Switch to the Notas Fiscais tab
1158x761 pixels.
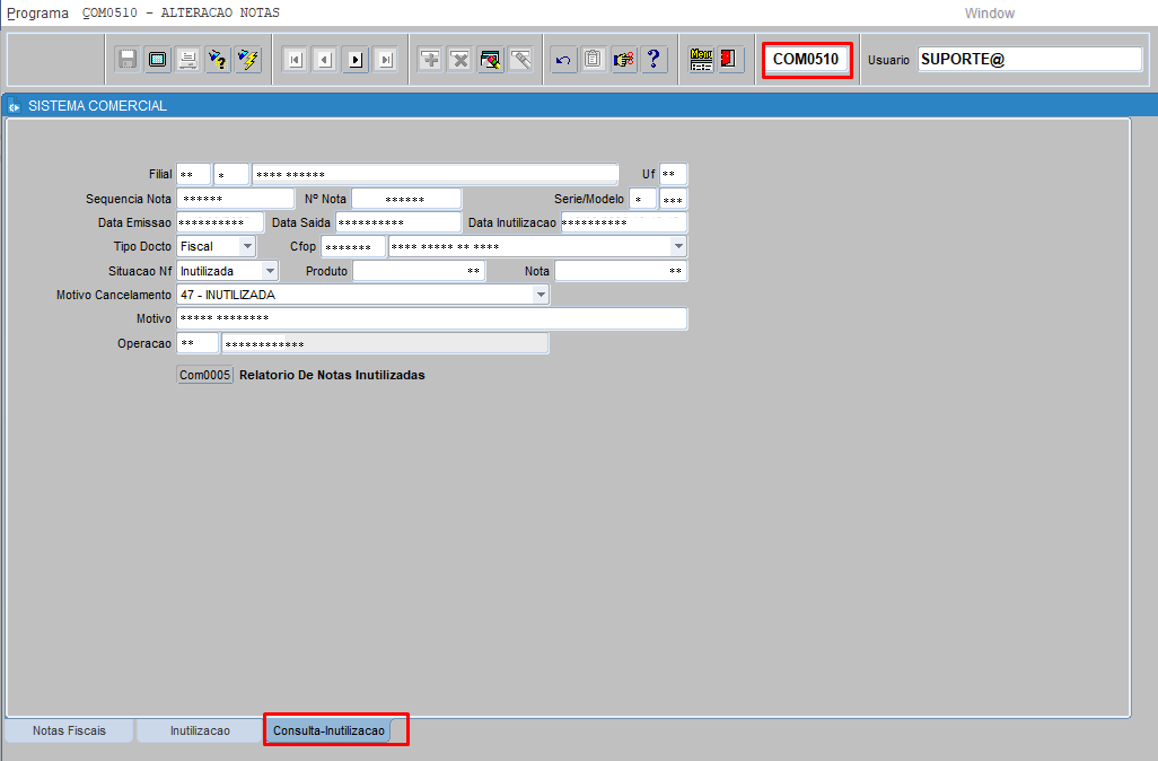pos(69,731)
